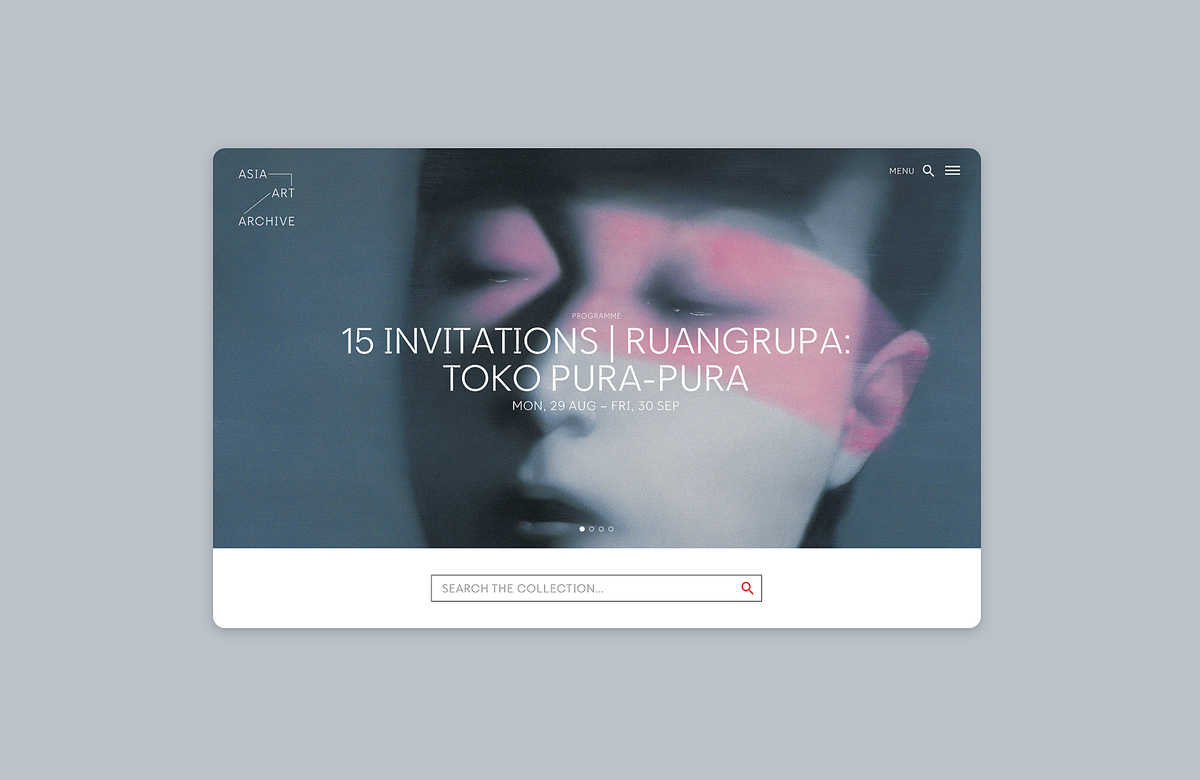Select the Asia Art Archive logo

[265, 196]
